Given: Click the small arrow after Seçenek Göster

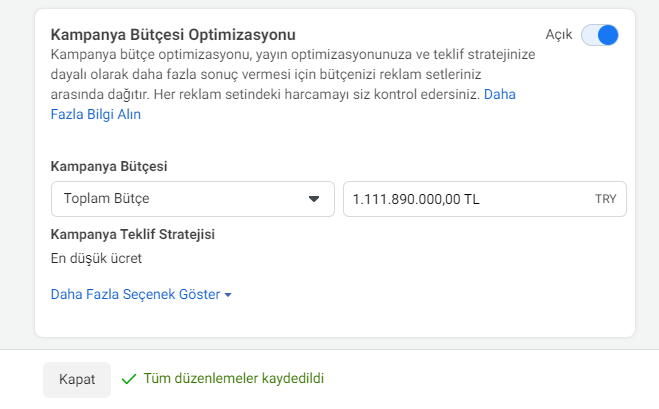Looking at the screenshot, I should [x=228, y=295].
